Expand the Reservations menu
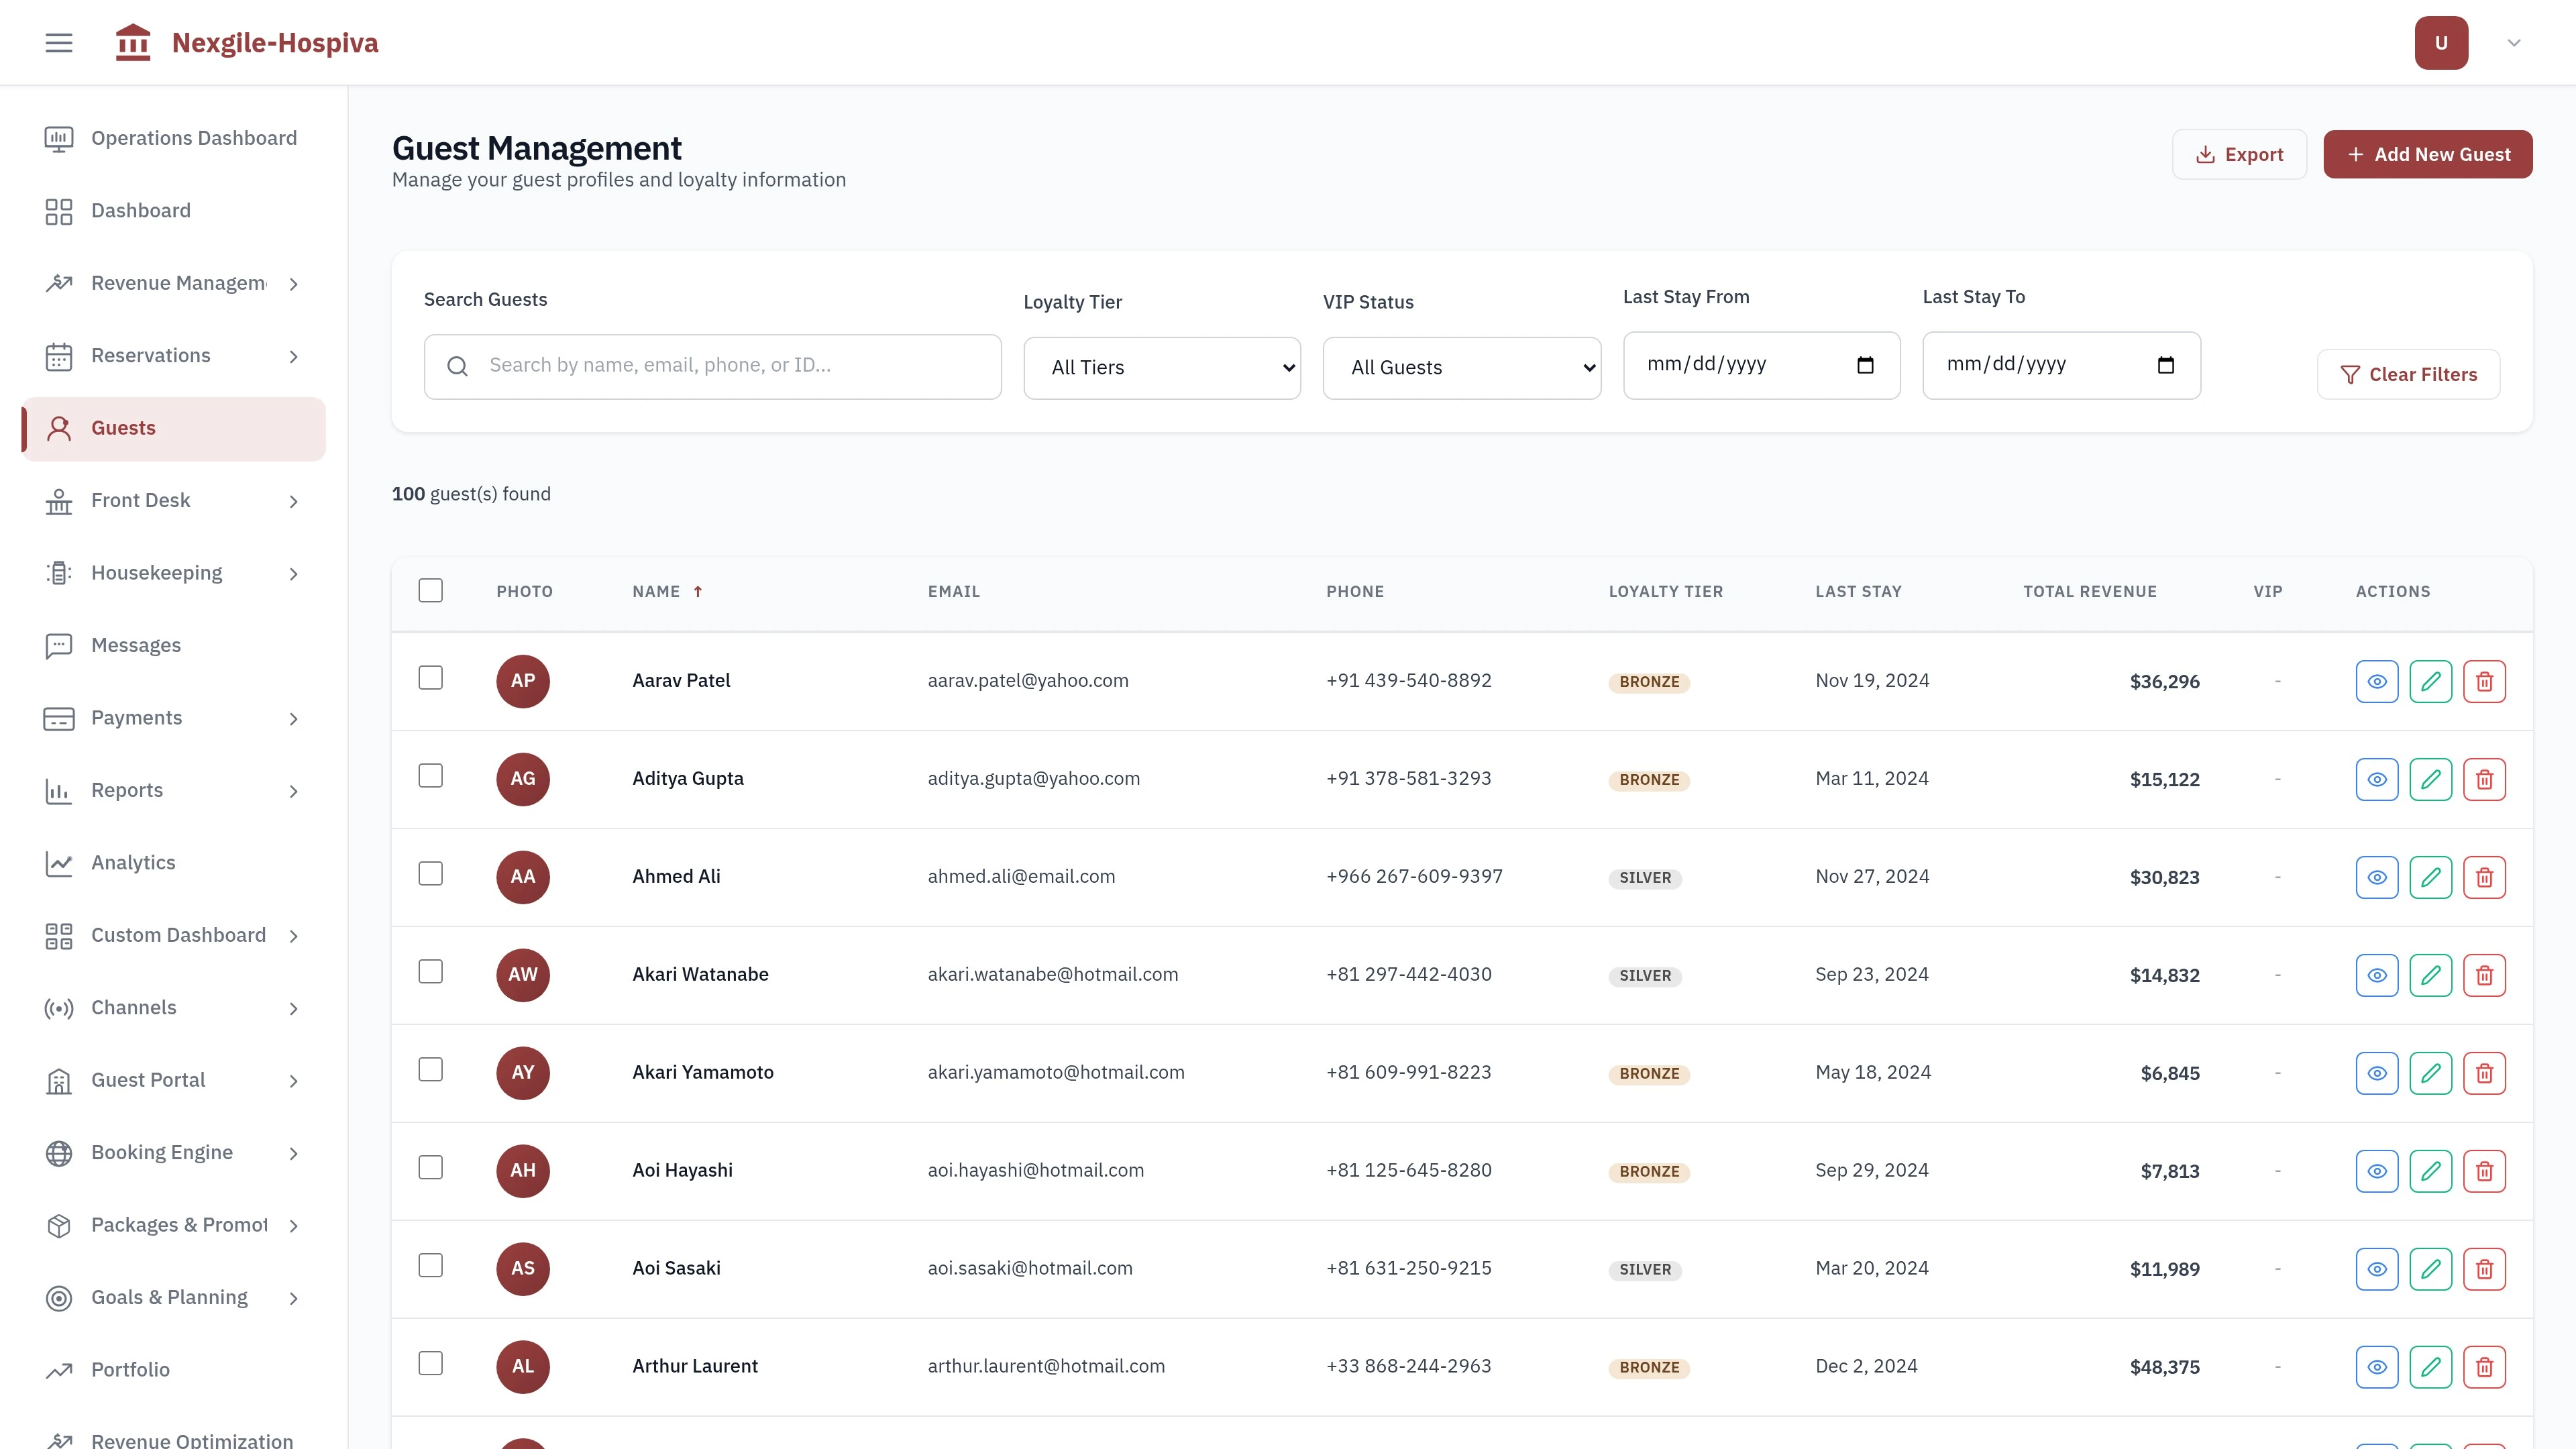The height and width of the screenshot is (1449, 2576). pos(151,355)
